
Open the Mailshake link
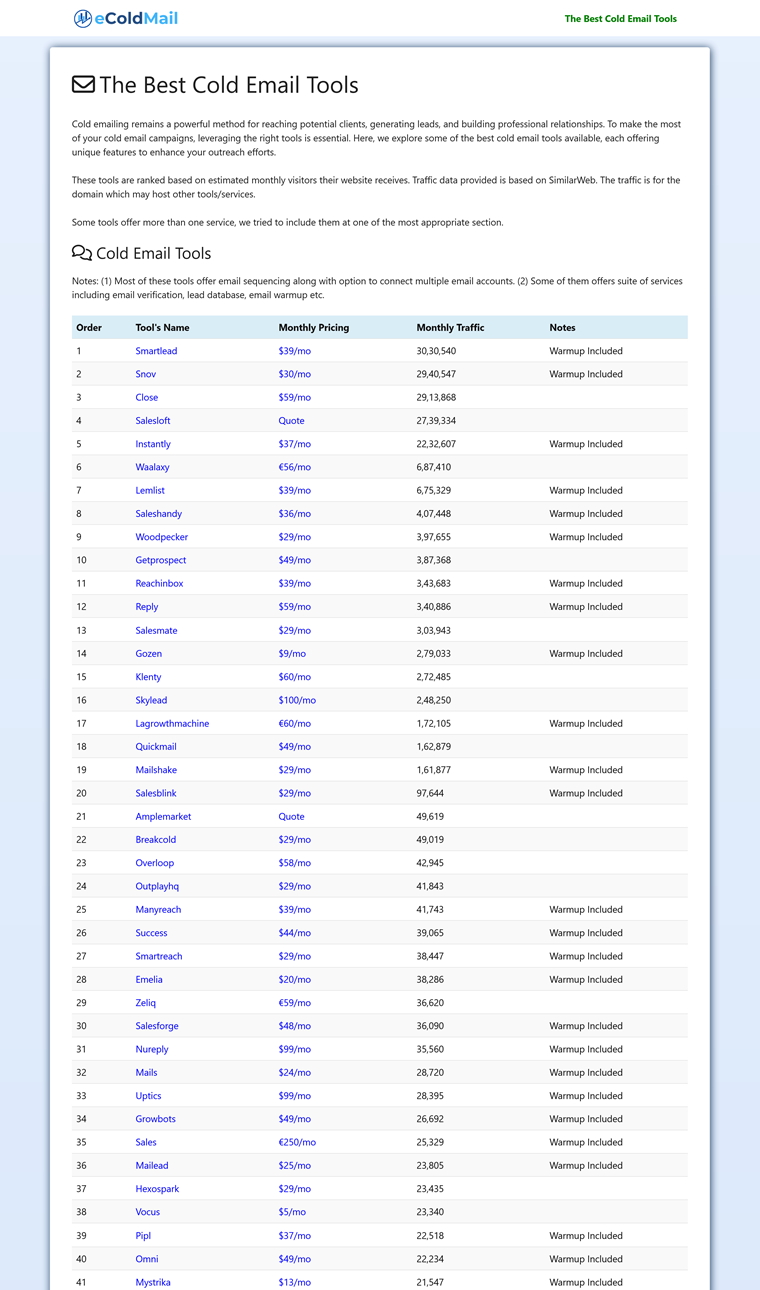pos(157,770)
